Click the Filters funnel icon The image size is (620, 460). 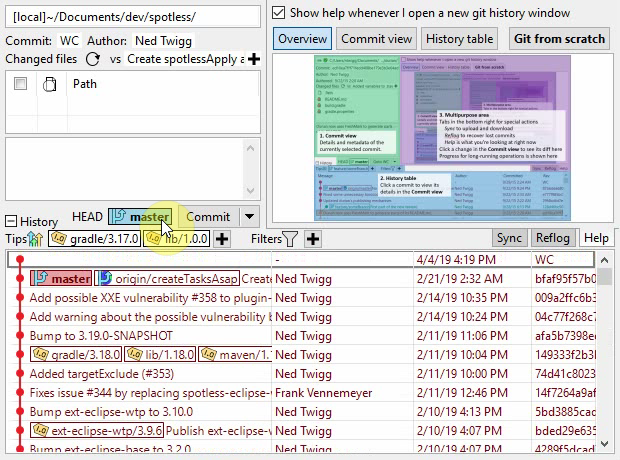point(290,239)
